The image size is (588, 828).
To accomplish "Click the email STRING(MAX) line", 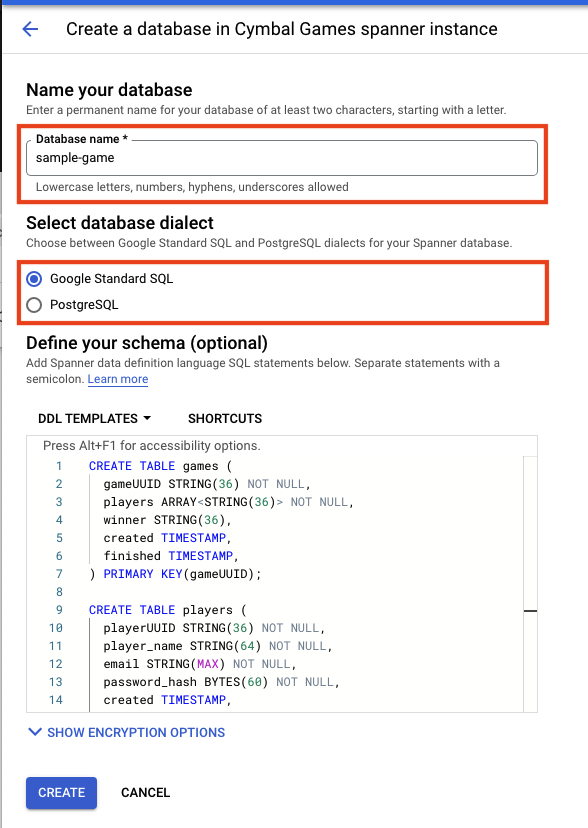I will point(200,664).
